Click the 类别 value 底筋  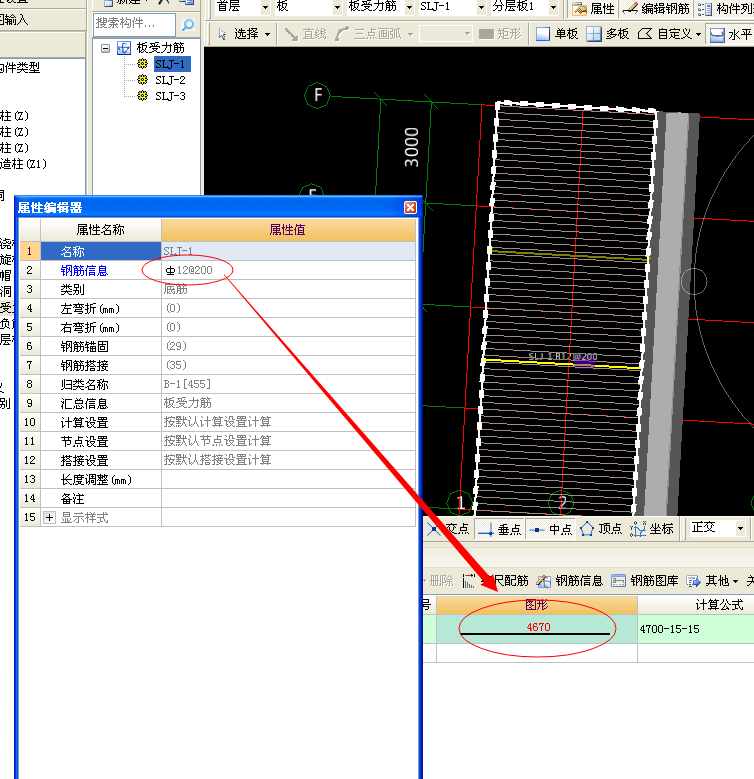288,289
